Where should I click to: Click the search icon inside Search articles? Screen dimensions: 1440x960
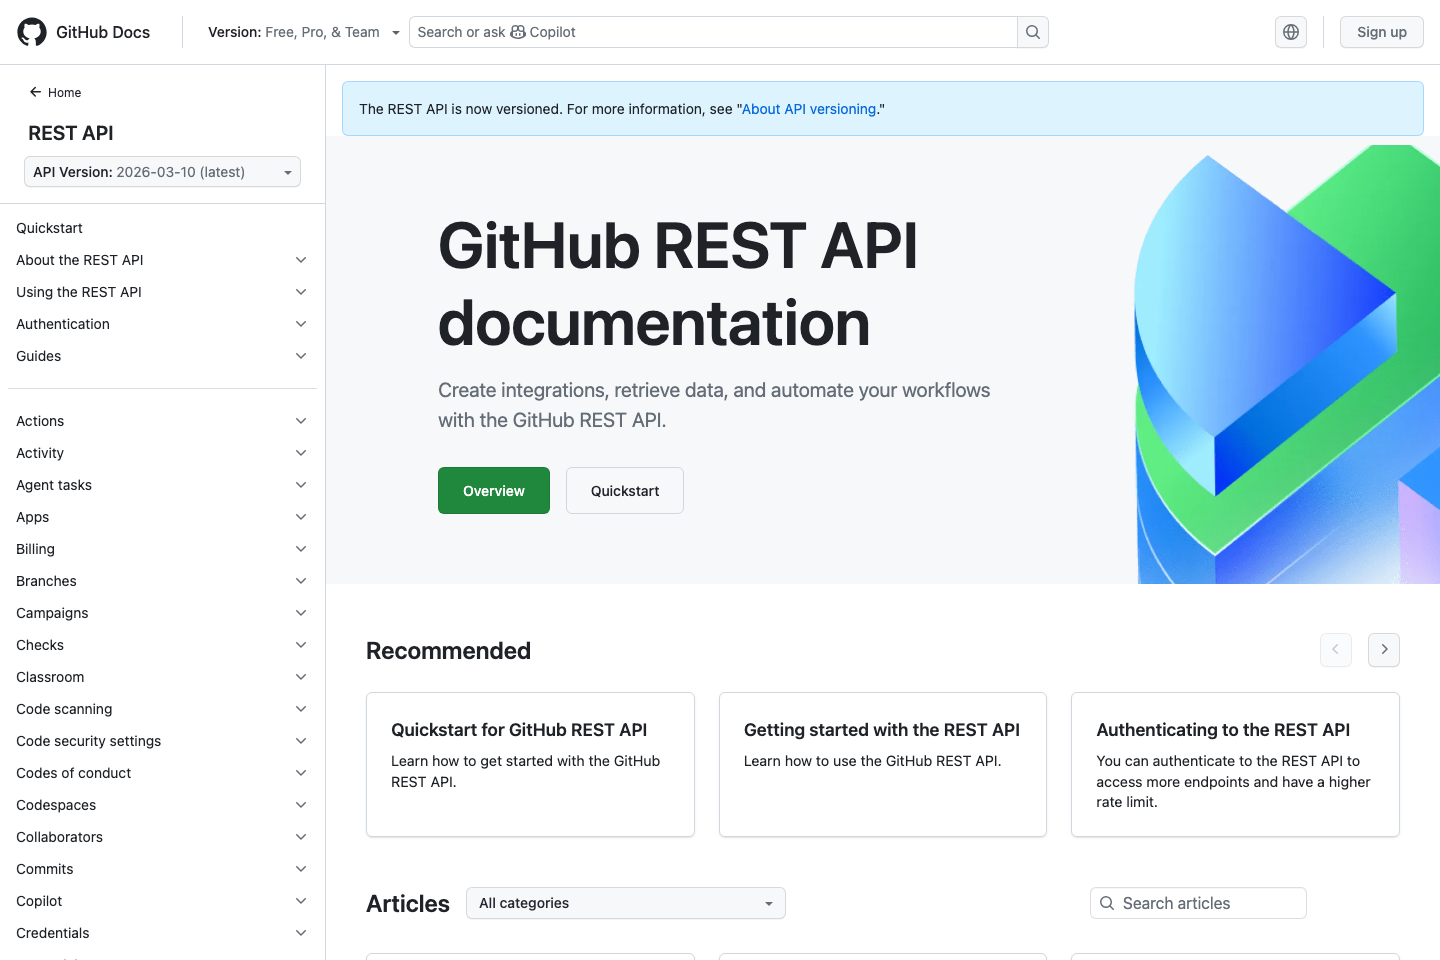(1106, 902)
